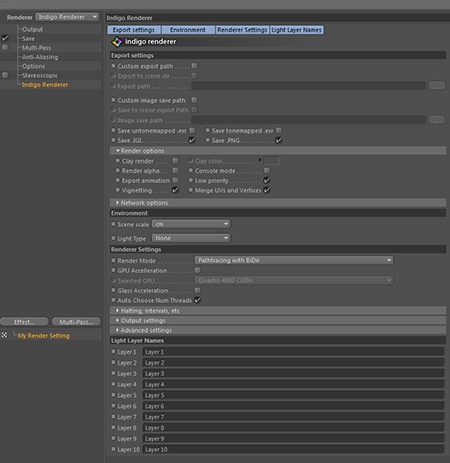The image size is (450, 463).
Task: Disable the Vignetting checkbox
Action: [175, 190]
